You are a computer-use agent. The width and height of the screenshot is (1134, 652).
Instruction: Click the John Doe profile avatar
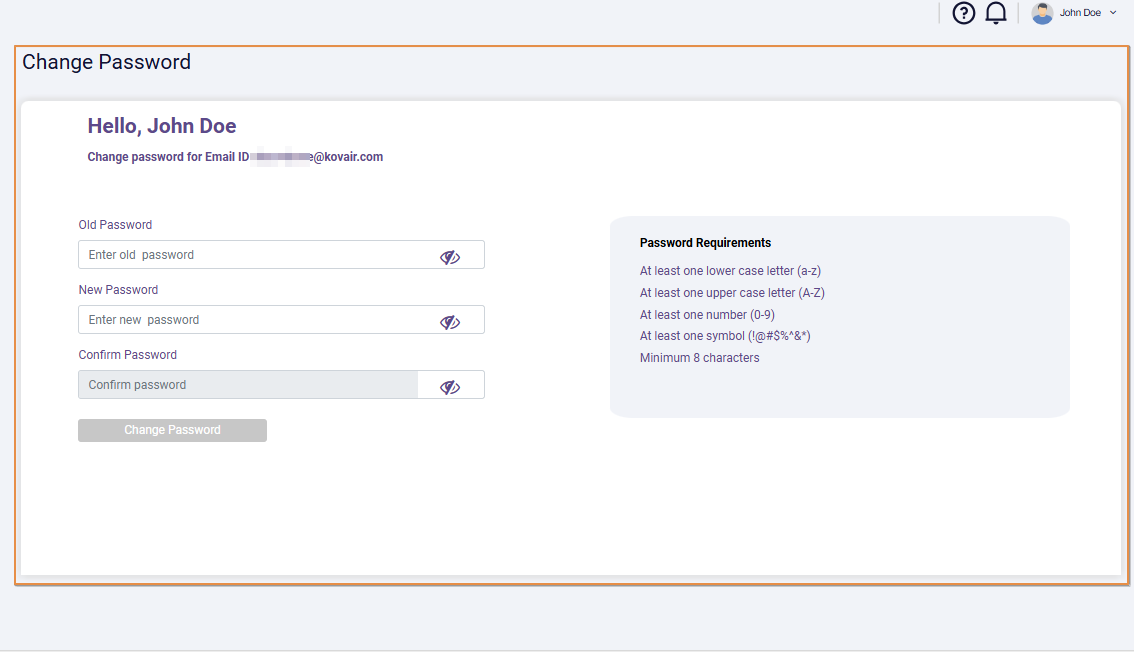tap(1041, 12)
